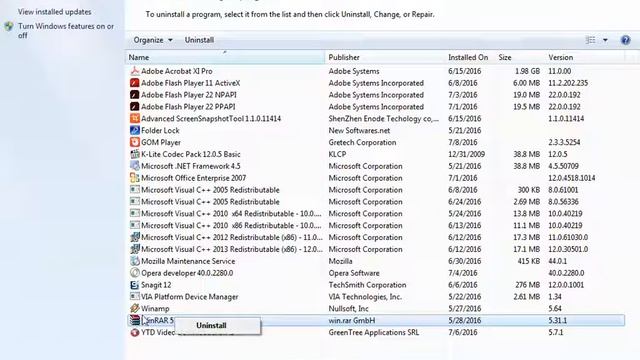Click the Microsoft .NET Framework 4.5 icon
Viewport: 640px width, 360px height.
(x=135, y=166)
